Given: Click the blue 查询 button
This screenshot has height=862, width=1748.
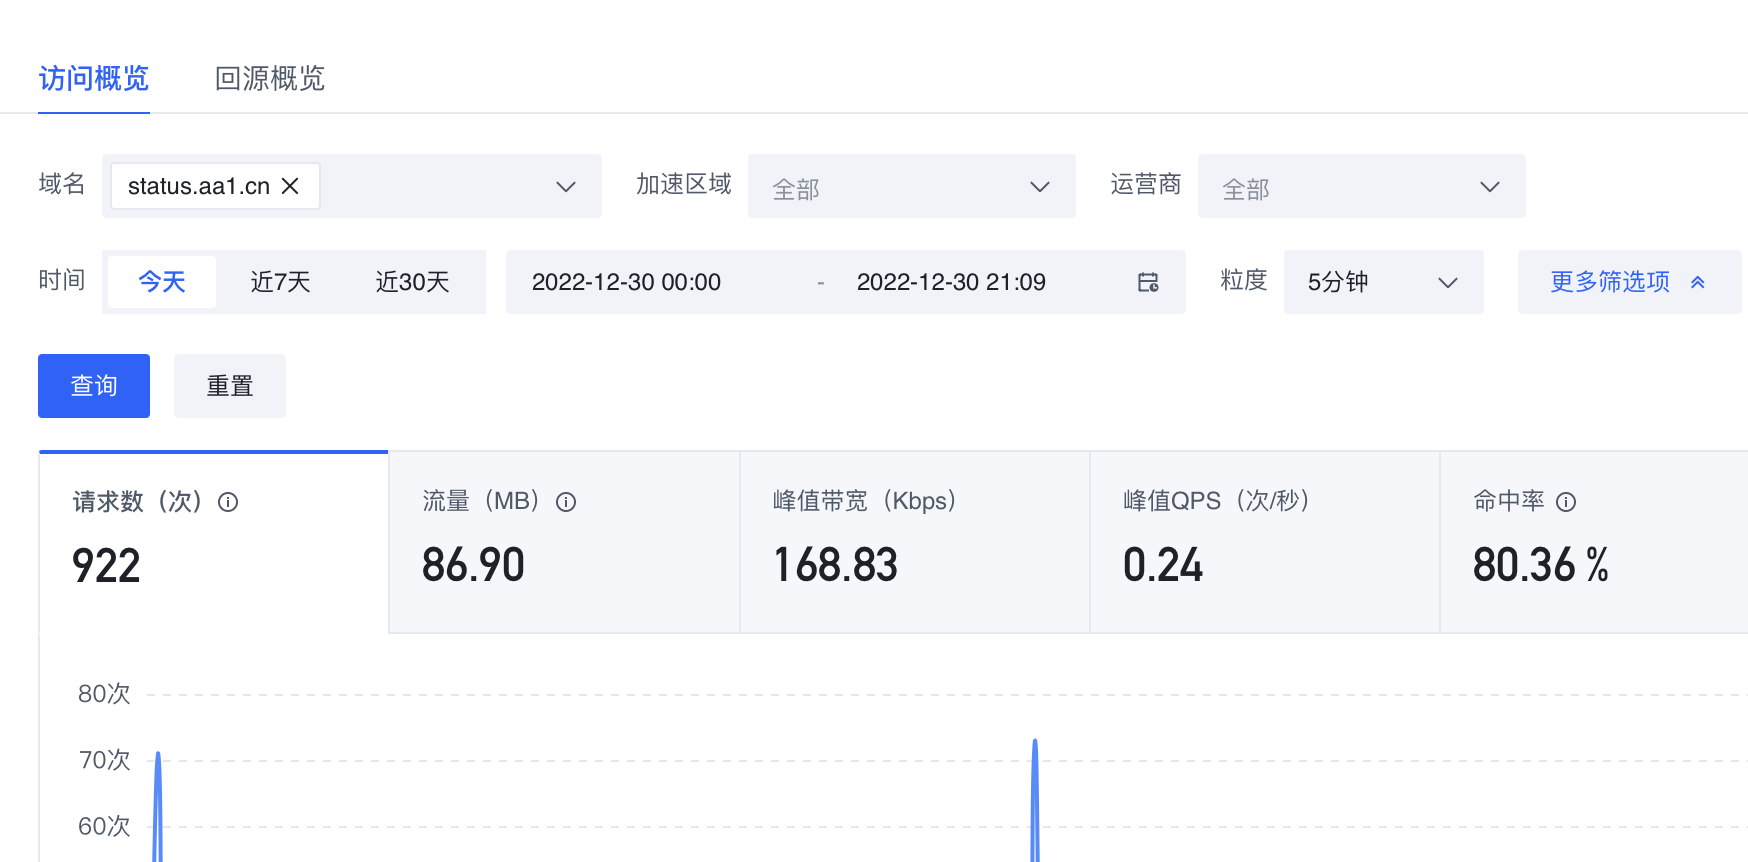Looking at the screenshot, I should pos(94,386).
